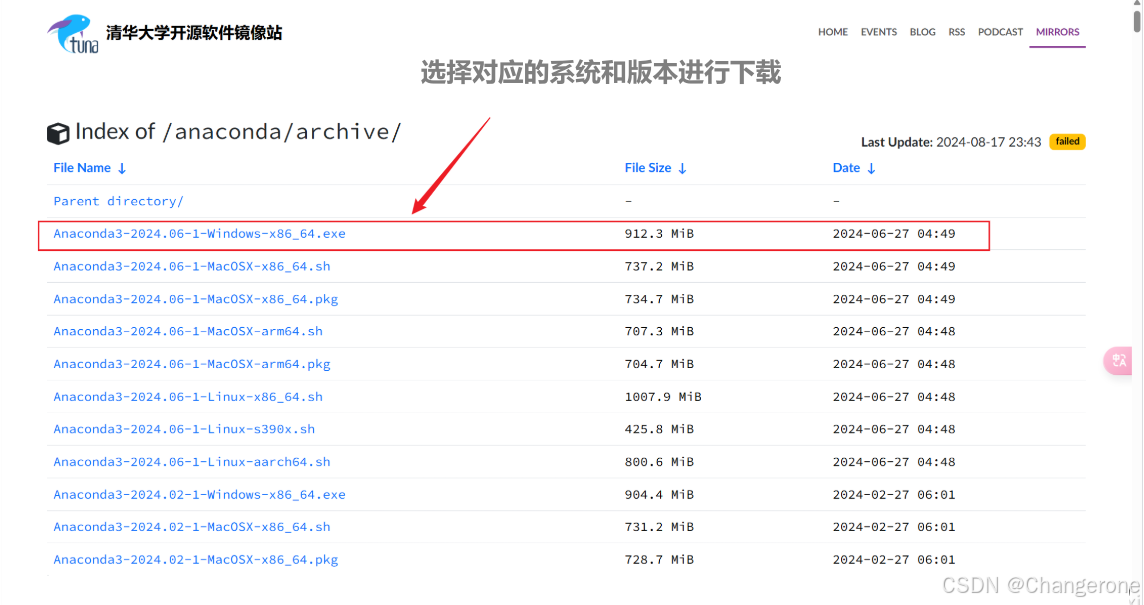This screenshot has width=1144, height=605.
Task: Open the Parent directory/ link
Action: (118, 201)
